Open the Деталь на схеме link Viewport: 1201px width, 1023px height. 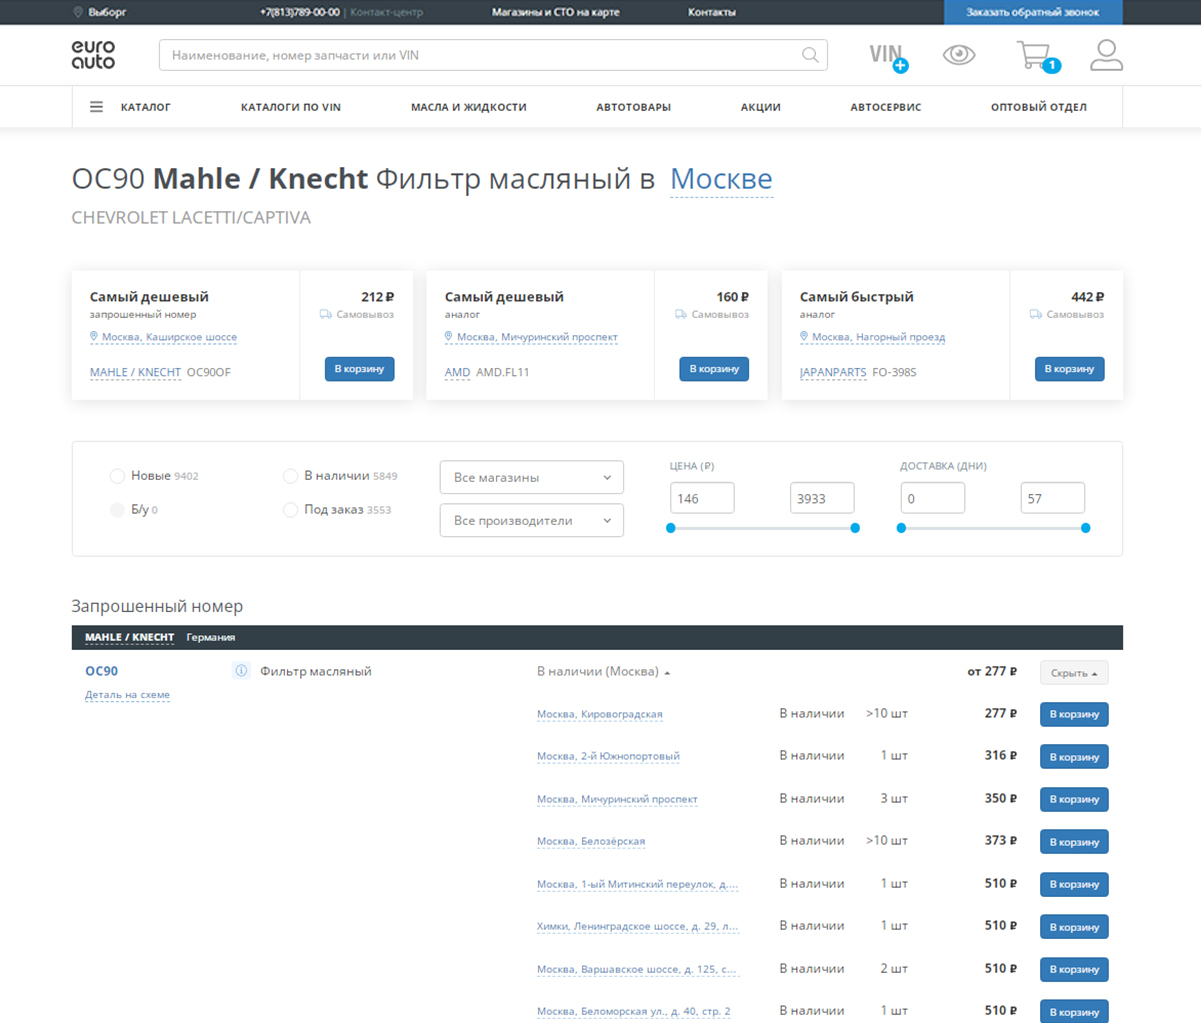point(127,695)
